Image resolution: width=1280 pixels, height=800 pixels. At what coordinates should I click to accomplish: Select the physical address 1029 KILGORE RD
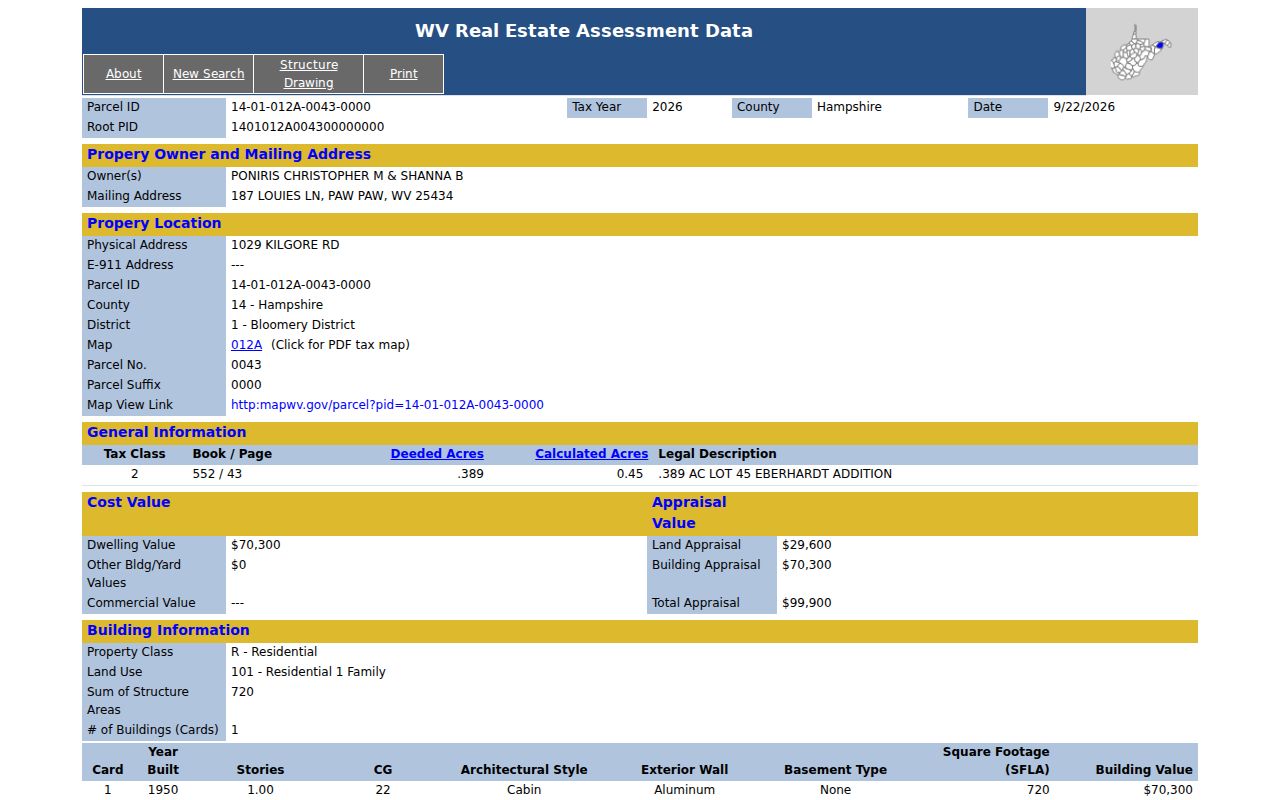click(285, 245)
